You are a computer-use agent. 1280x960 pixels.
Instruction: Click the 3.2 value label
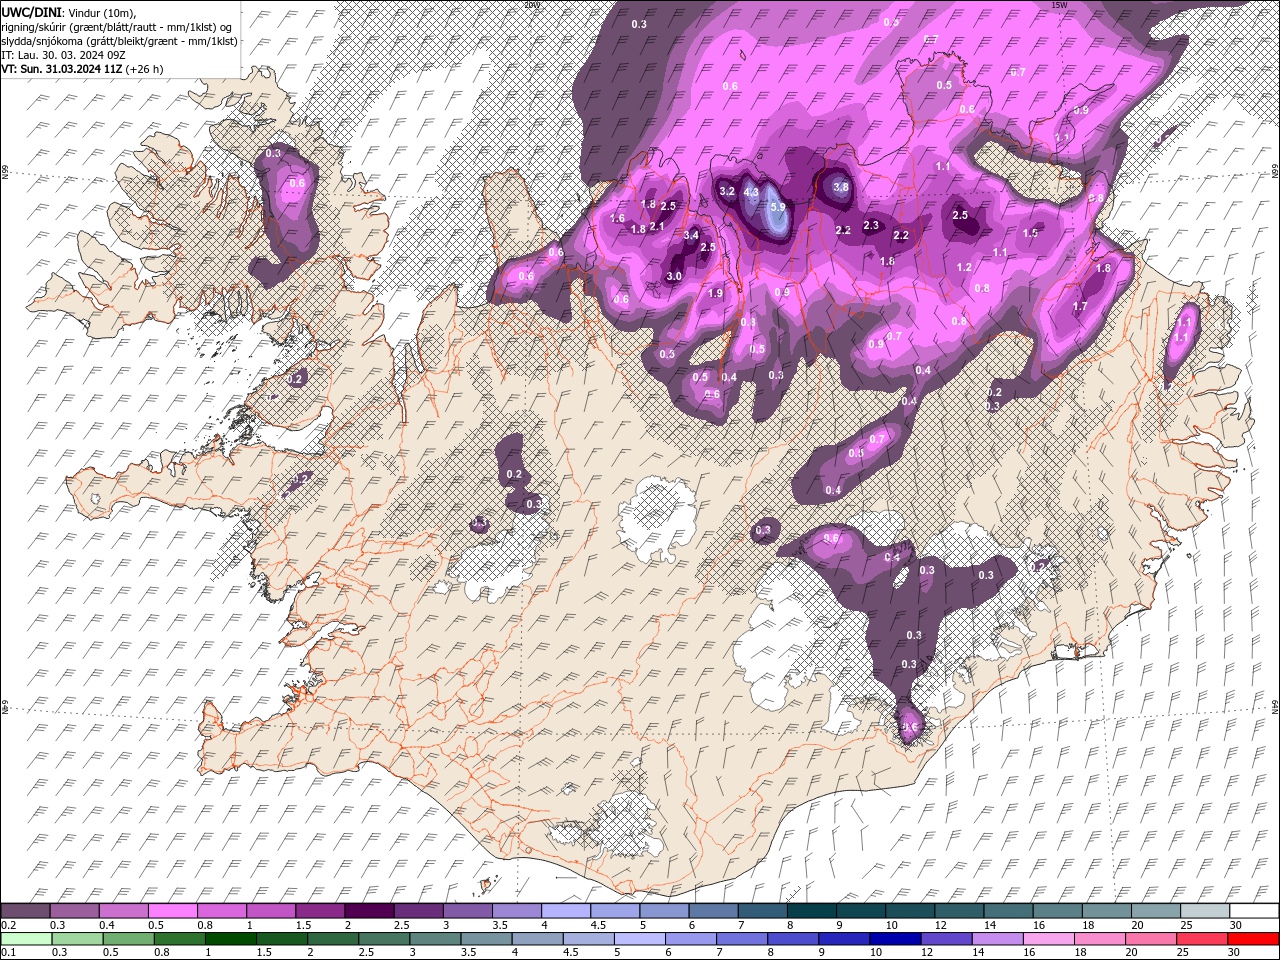pyautogui.click(x=727, y=191)
